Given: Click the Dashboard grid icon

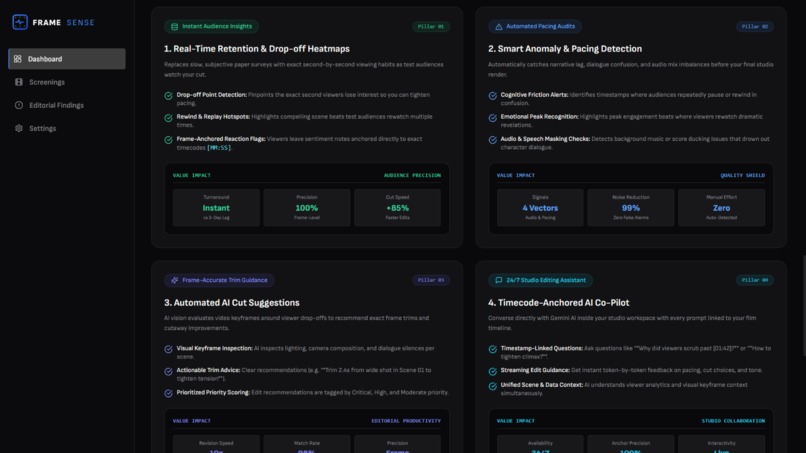Looking at the screenshot, I should click(18, 59).
